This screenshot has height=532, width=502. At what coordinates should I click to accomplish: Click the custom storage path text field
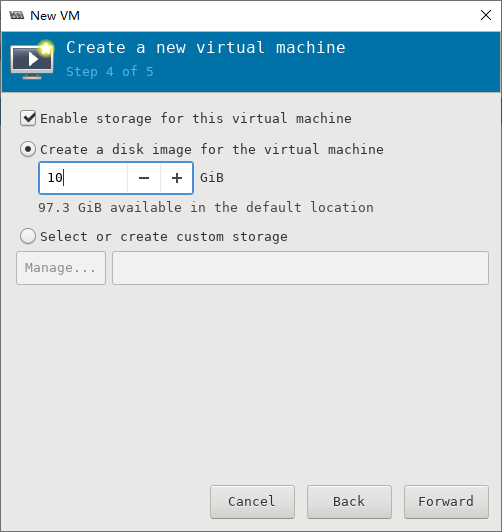click(x=301, y=268)
